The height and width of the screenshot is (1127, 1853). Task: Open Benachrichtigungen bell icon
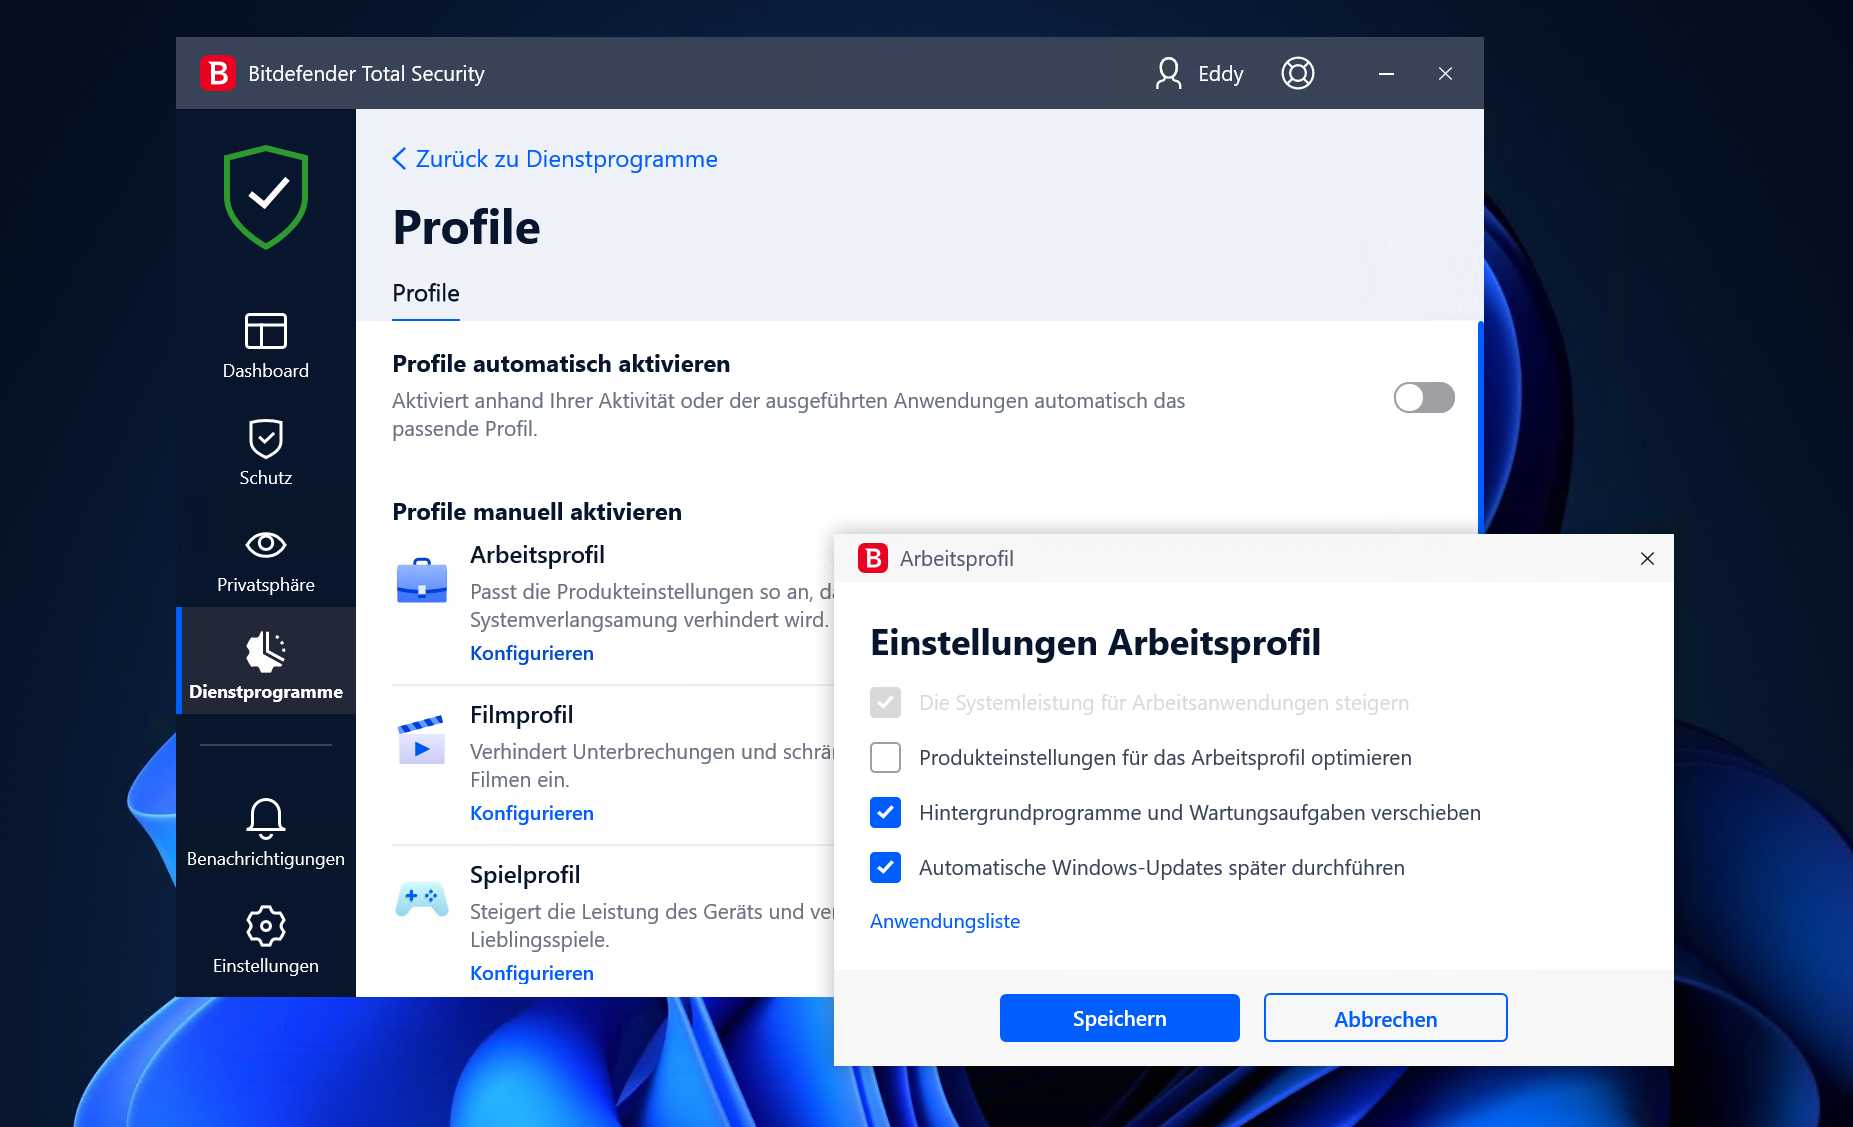264,818
